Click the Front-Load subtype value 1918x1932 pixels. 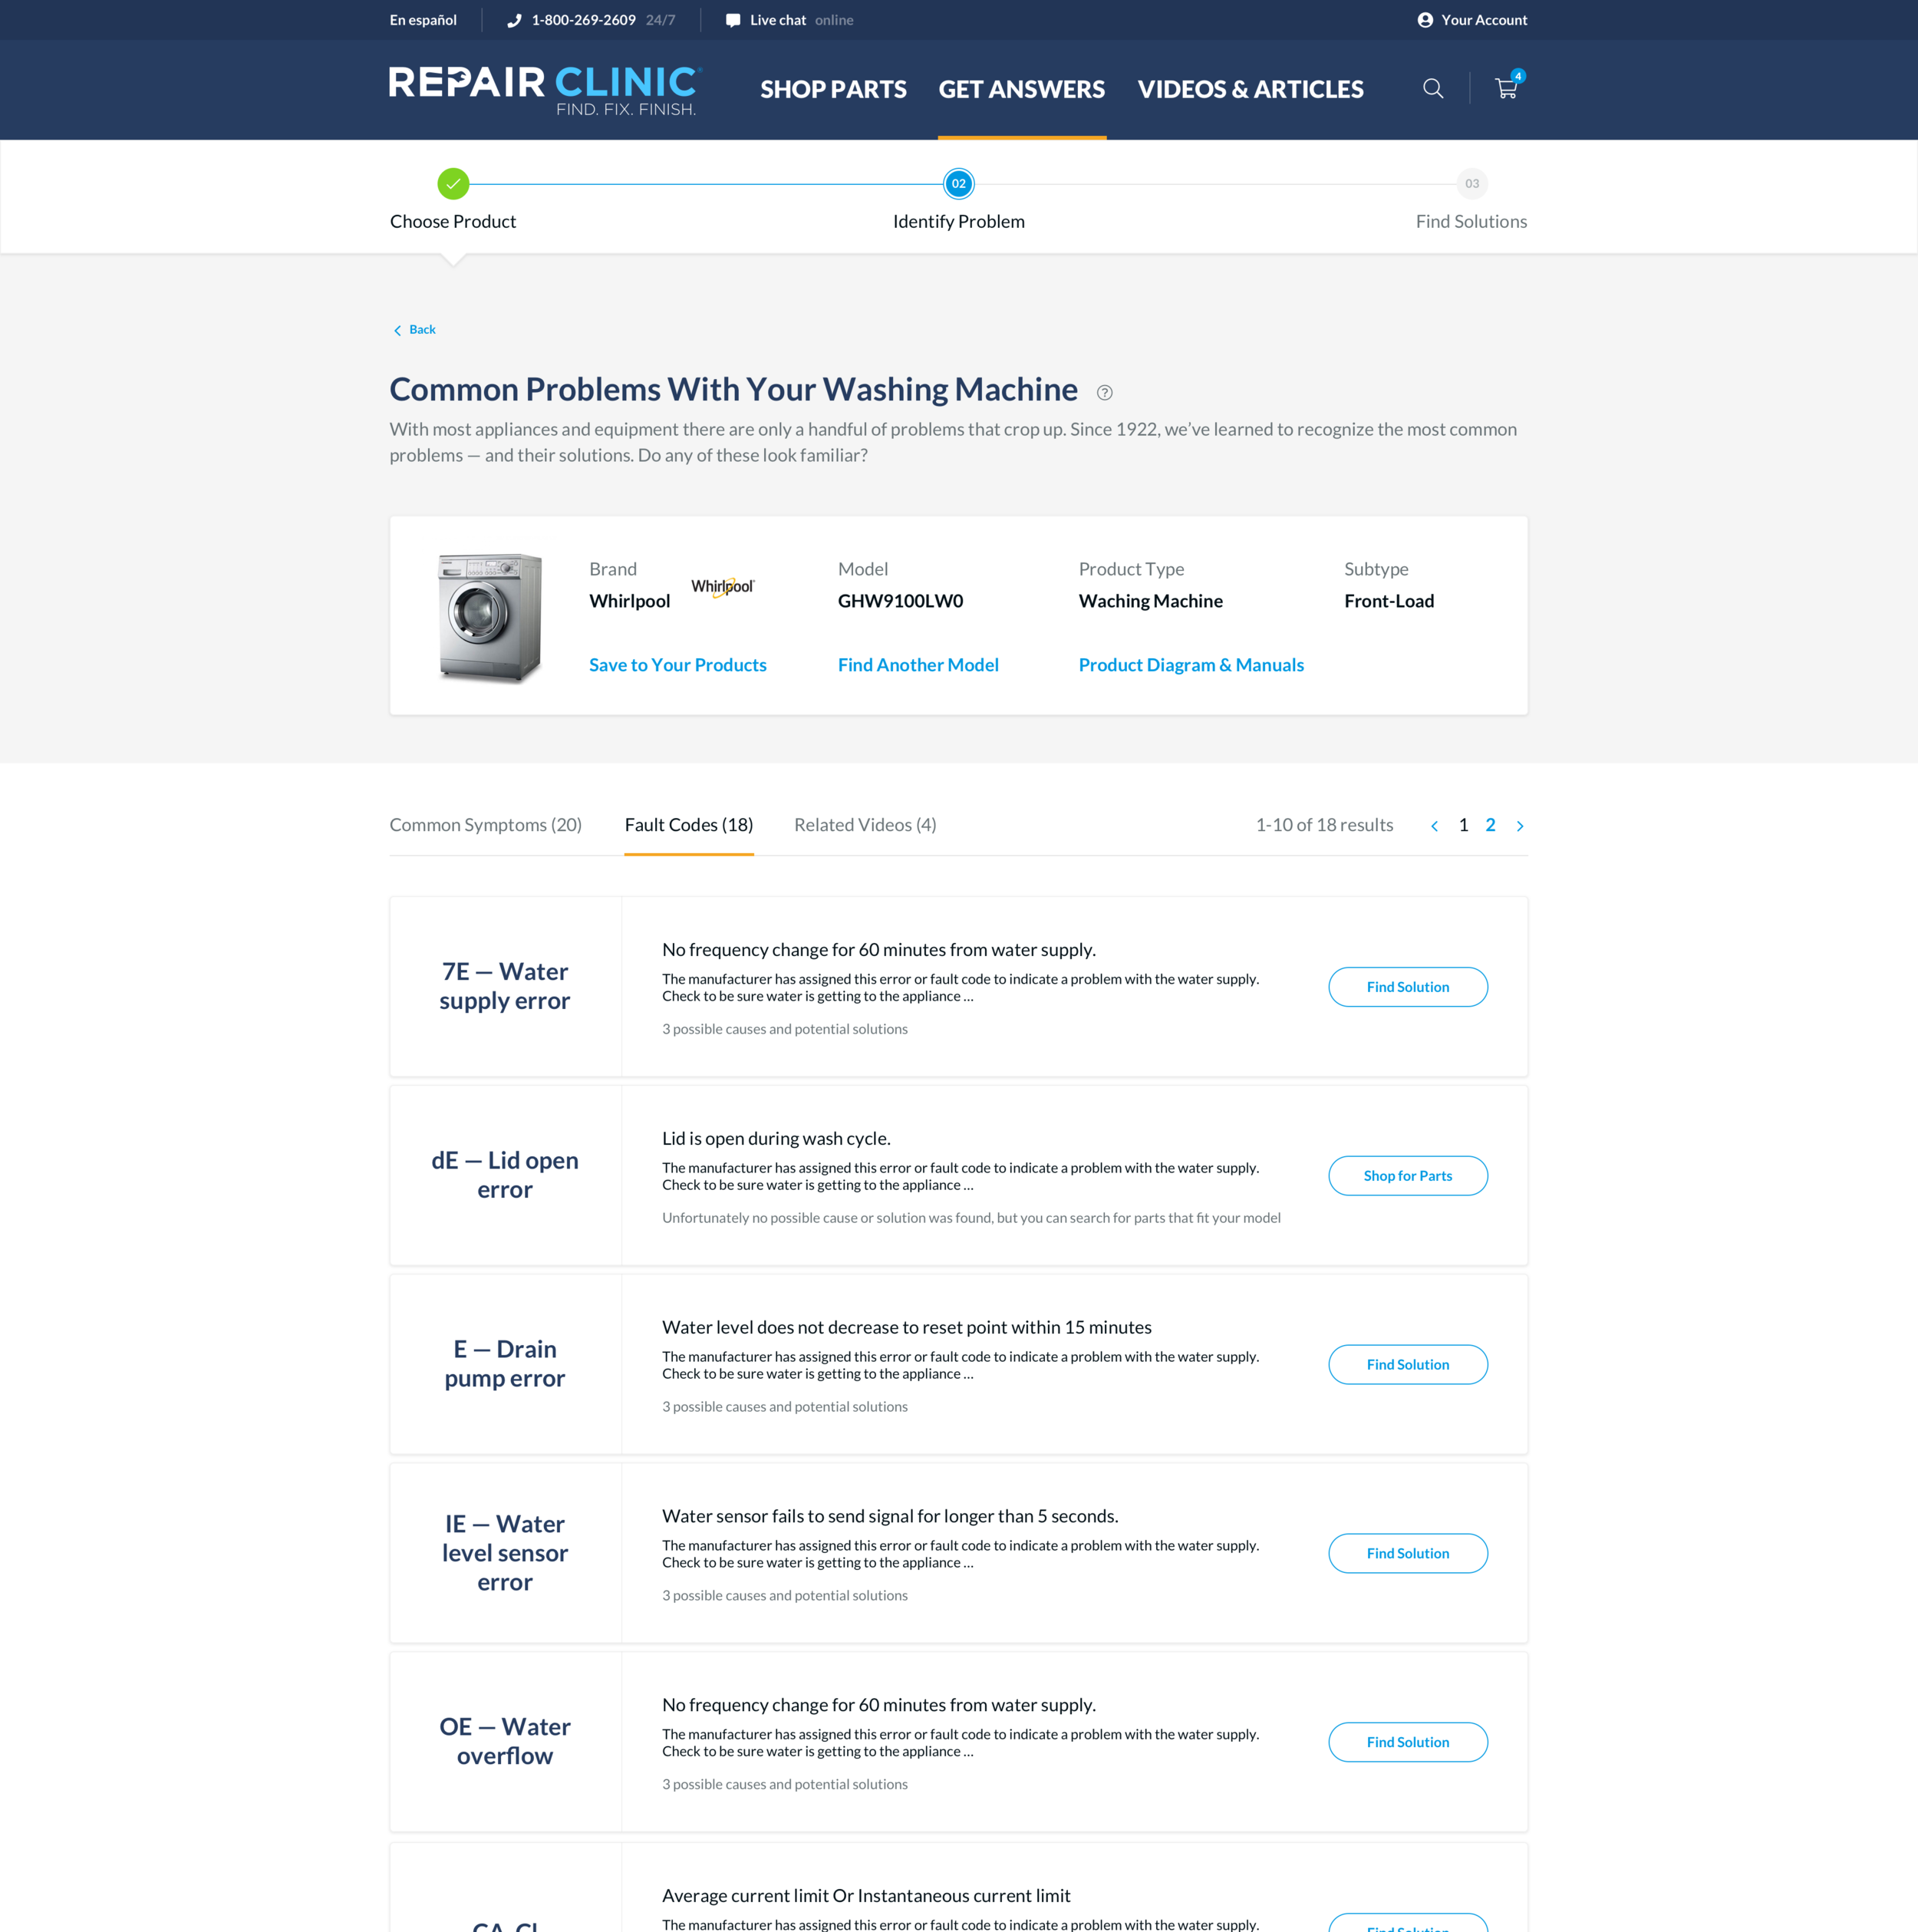click(1389, 601)
